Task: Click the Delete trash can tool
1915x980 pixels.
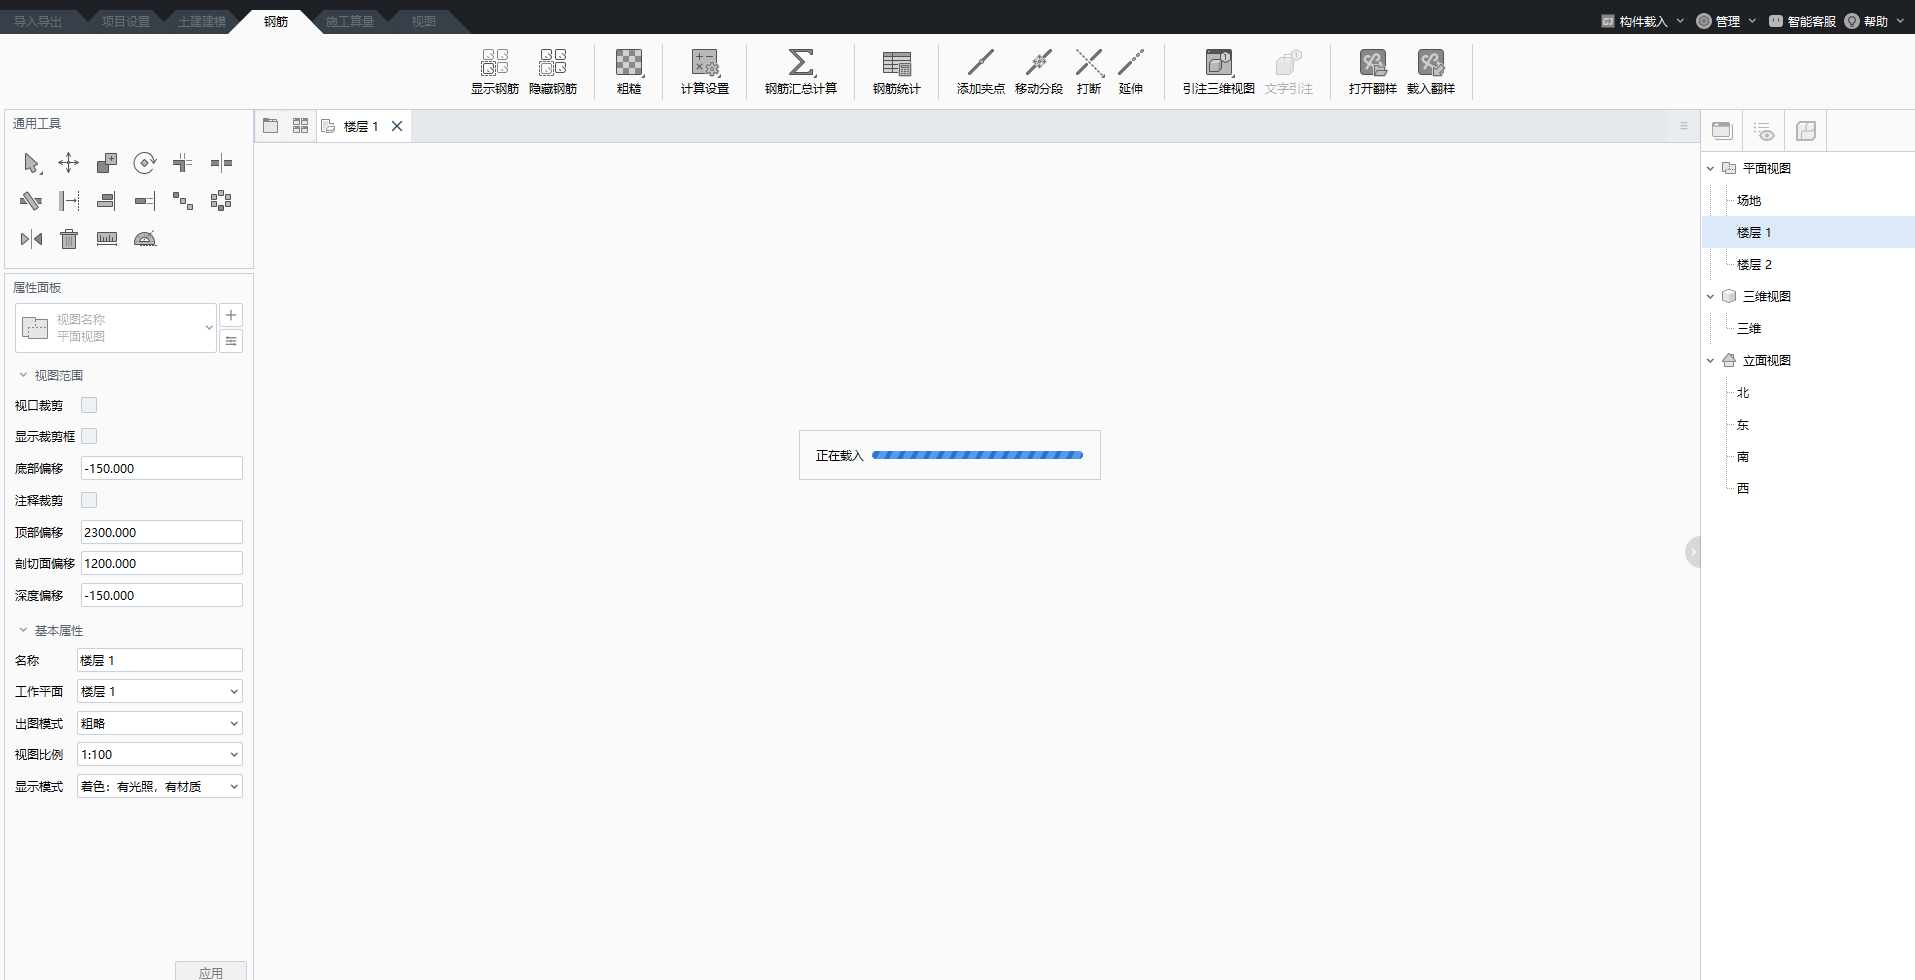Action: click(69, 239)
